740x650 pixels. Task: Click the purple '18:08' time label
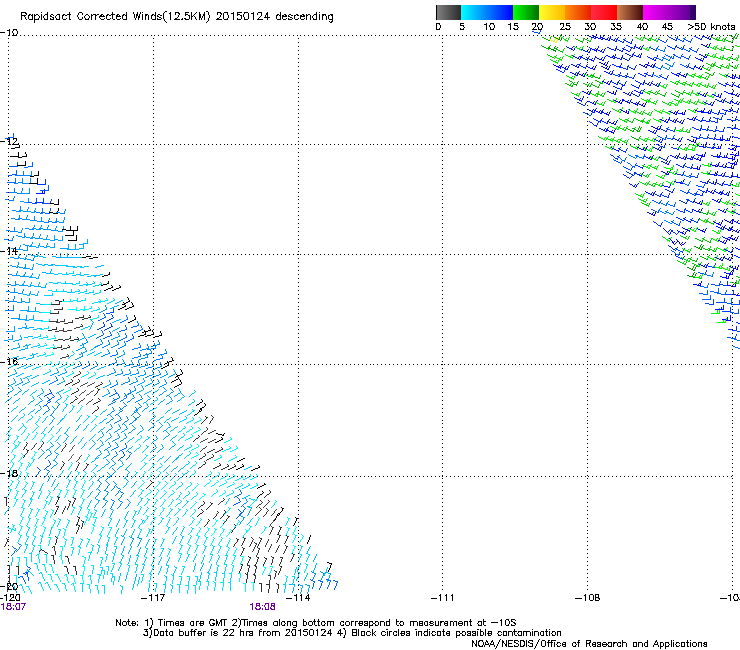[x=262, y=607]
